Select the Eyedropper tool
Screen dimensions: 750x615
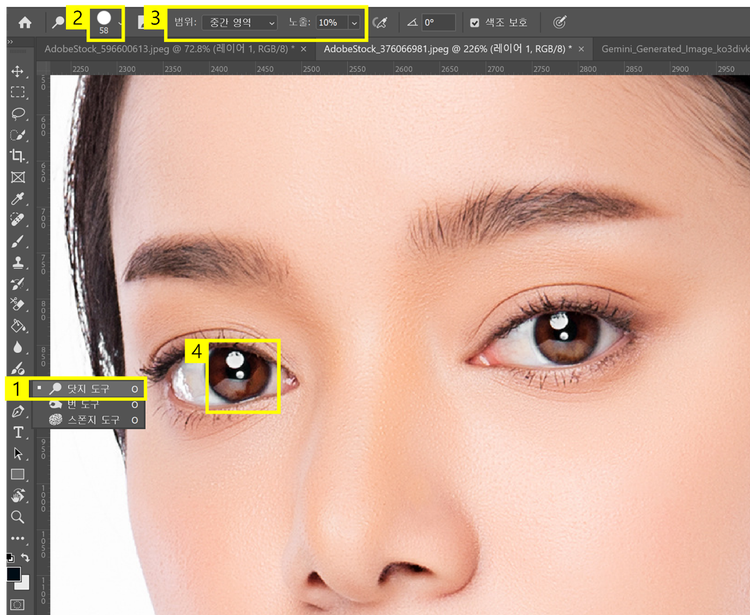pyautogui.click(x=18, y=198)
